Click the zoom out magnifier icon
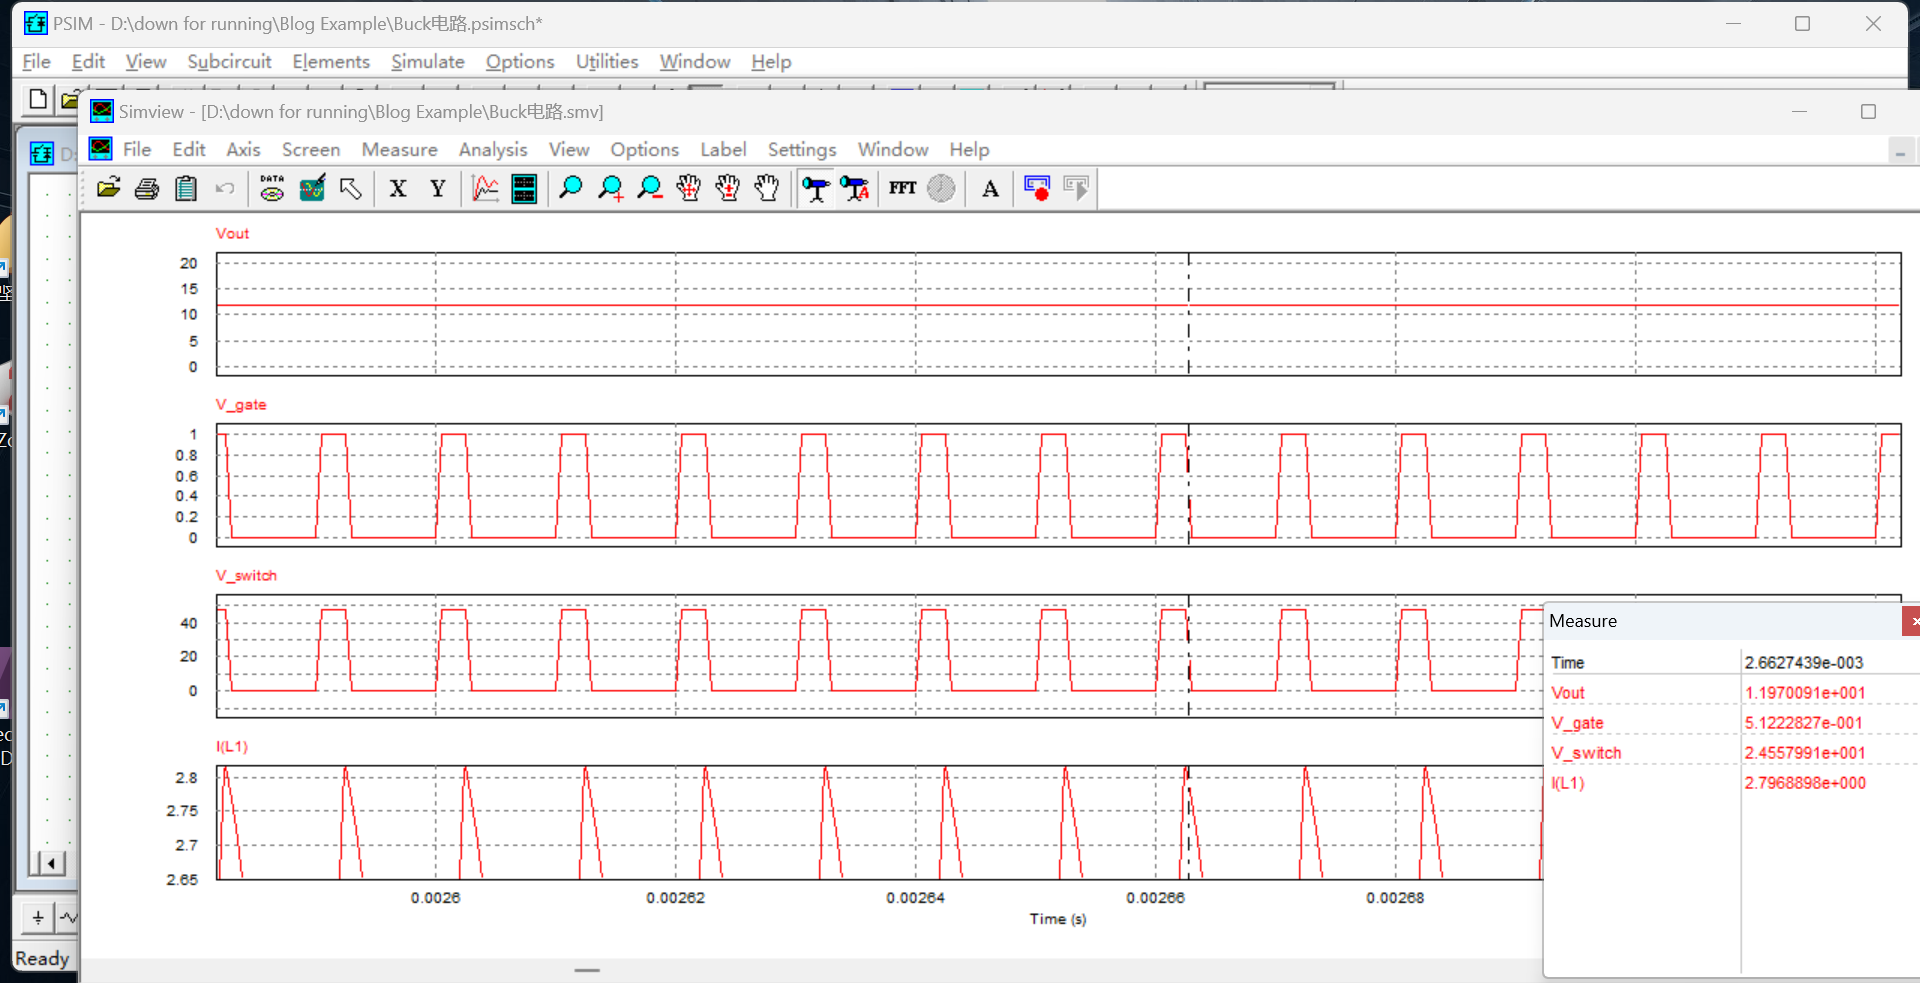Screen dimensions: 1920x983 tap(650, 188)
